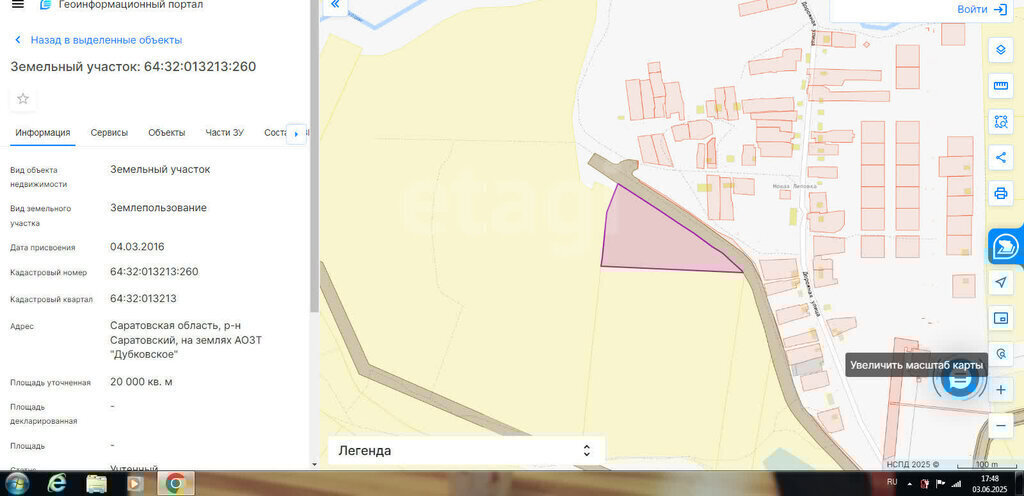Screen dimensions: 1024x496
Task: Show more tabs with right arrow
Action: point(296,134)
